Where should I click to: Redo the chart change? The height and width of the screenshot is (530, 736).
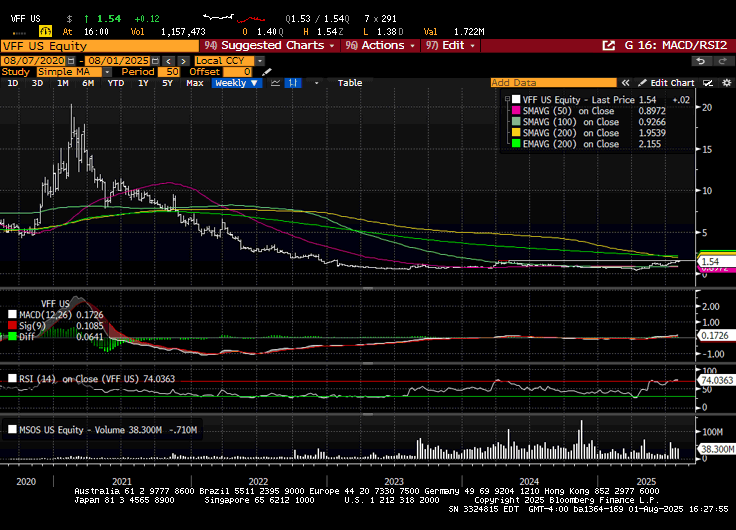[x=722, y=61]
